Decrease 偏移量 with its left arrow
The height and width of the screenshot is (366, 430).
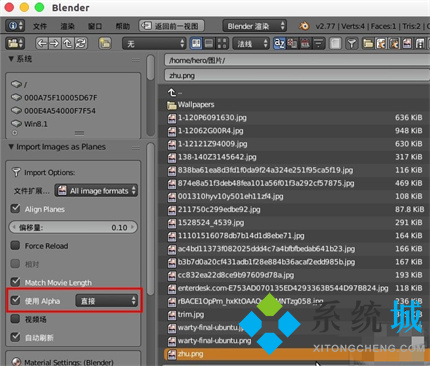point(14,227)
